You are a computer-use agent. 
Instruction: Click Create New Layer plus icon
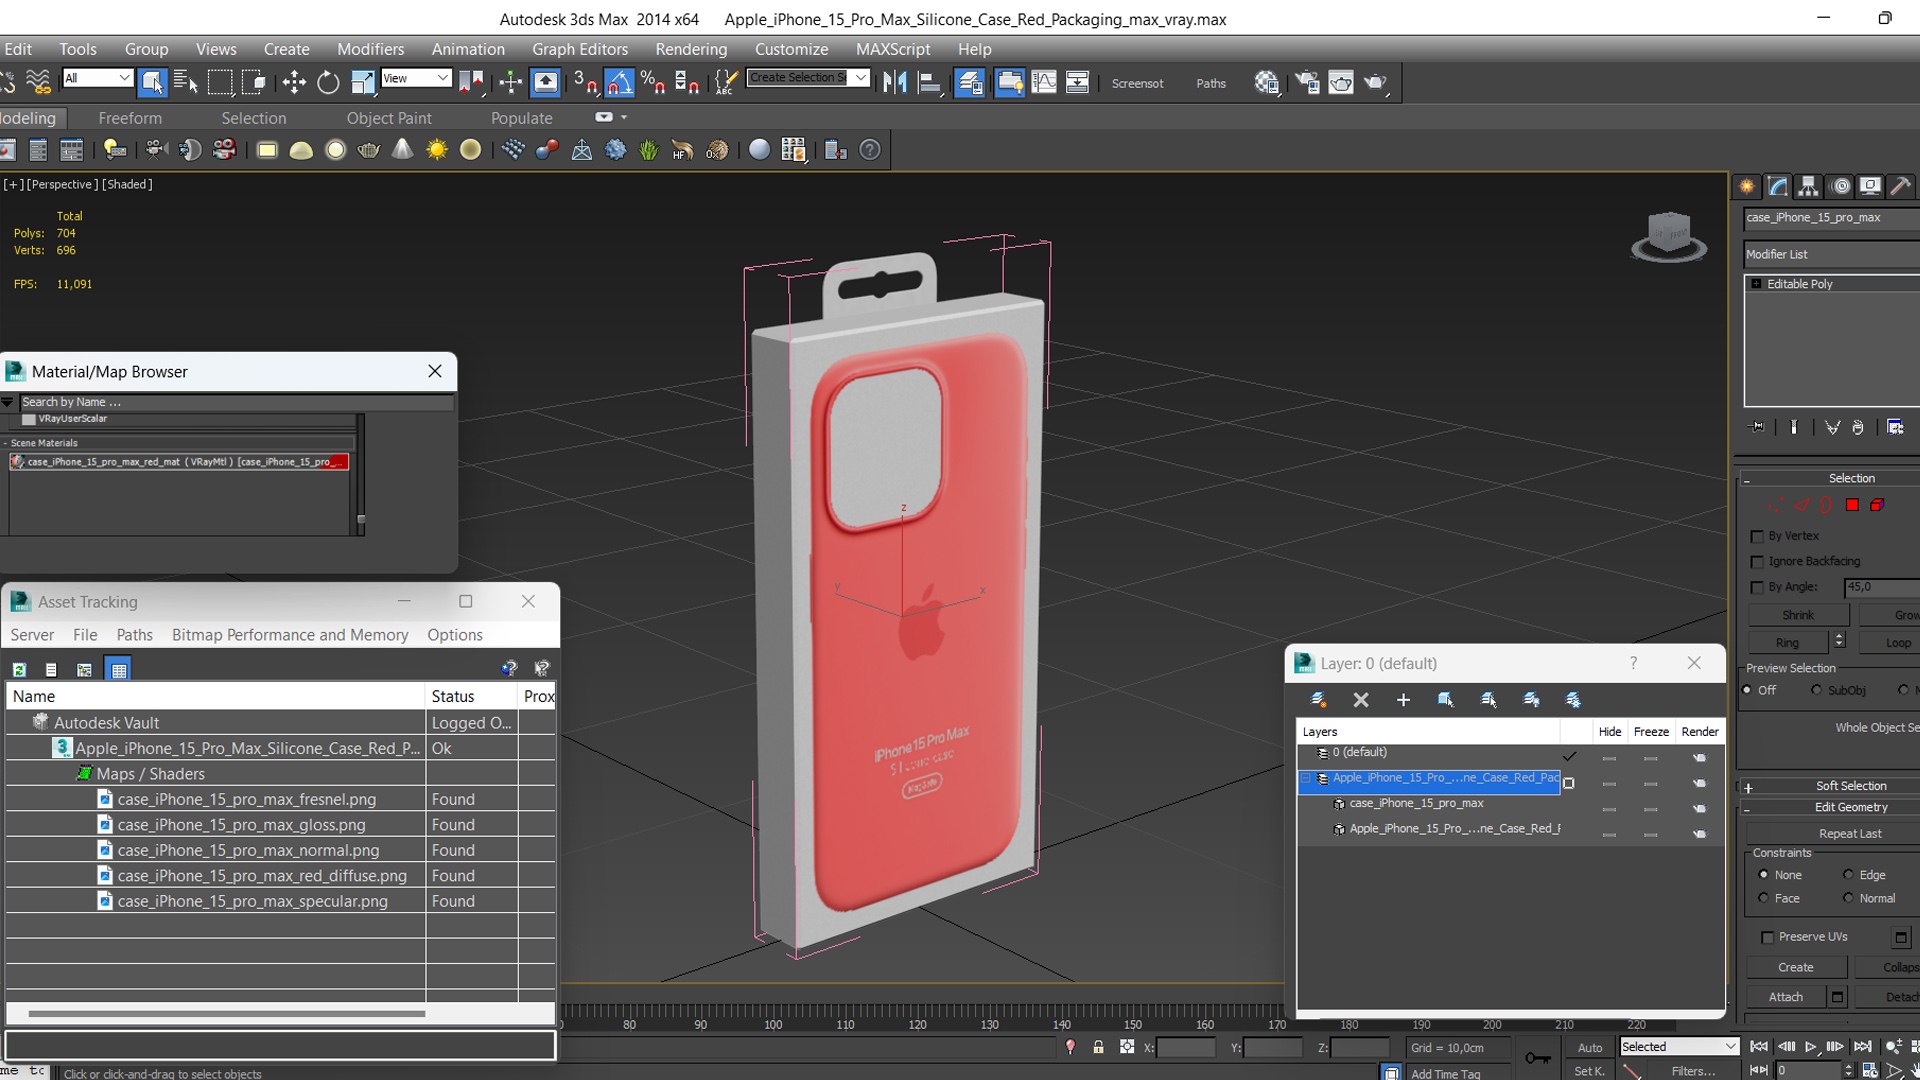click(1403, 700)
